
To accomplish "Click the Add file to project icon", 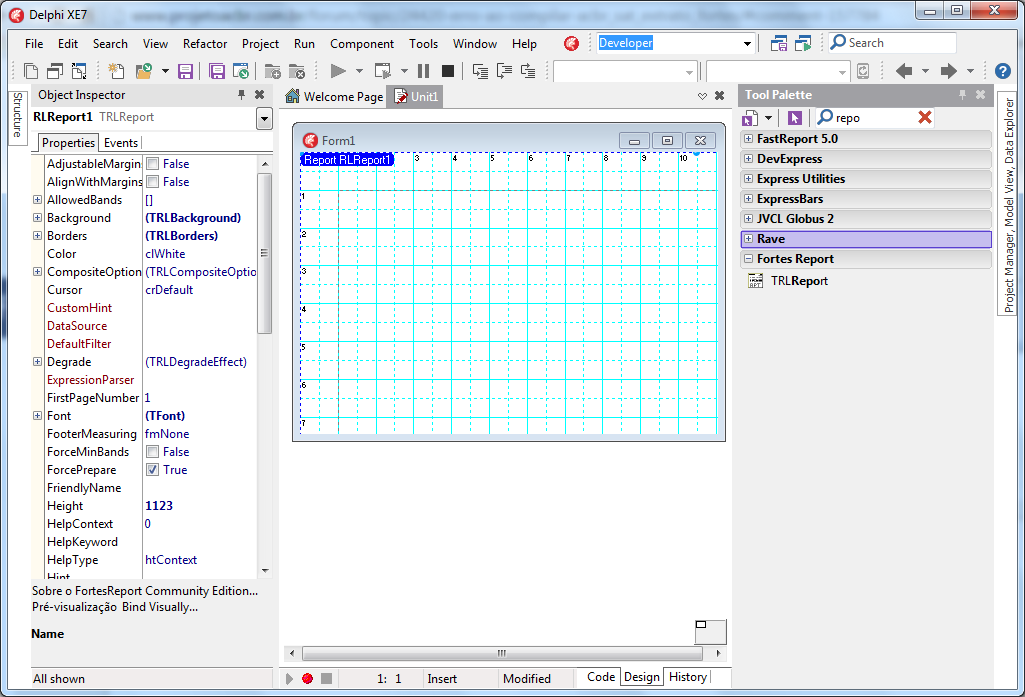I will (273, 71).
